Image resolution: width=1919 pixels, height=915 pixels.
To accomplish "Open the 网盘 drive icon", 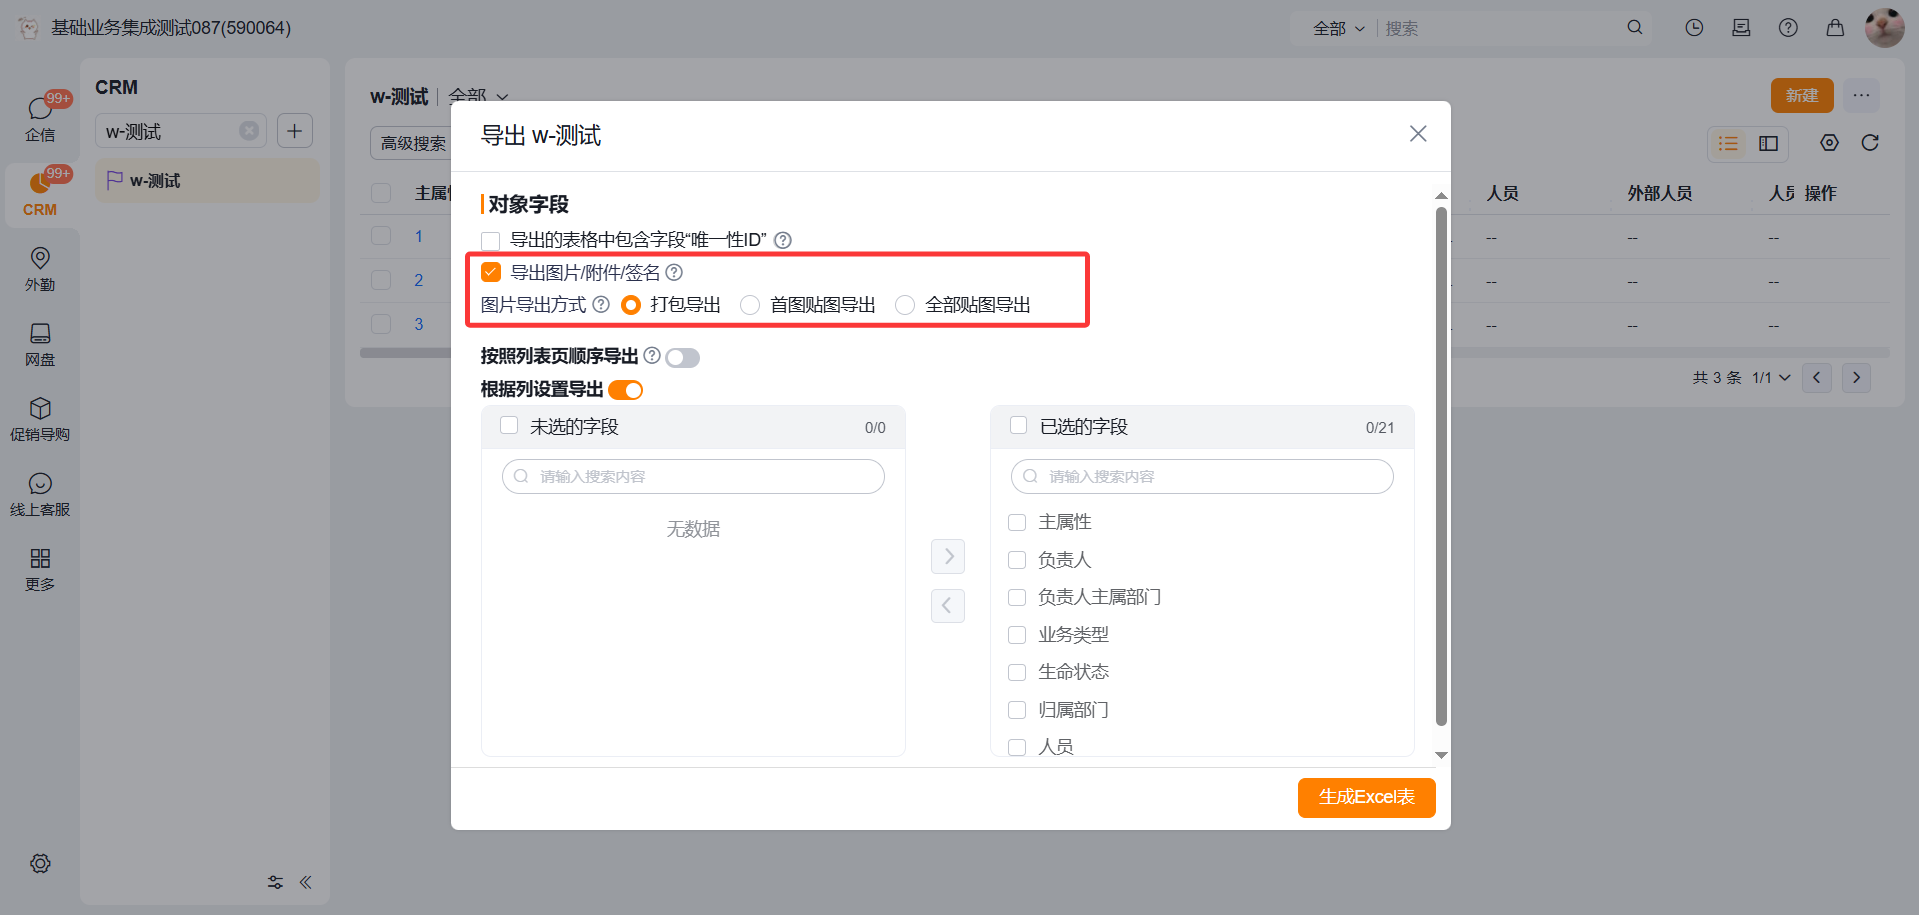I will 40,333.
